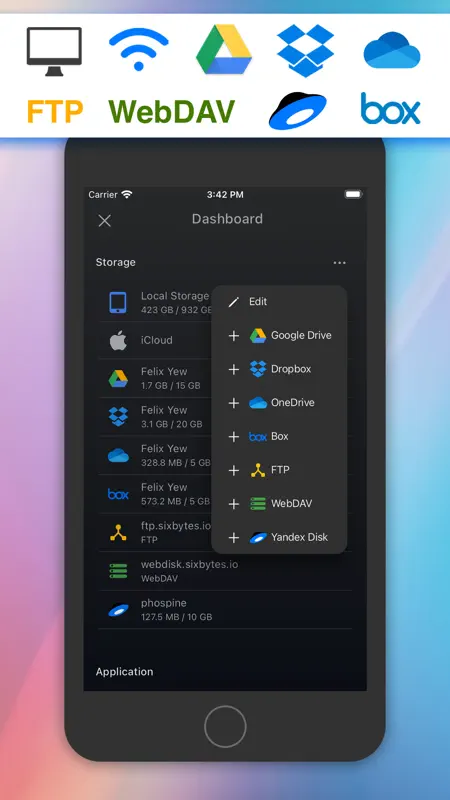Click the green WebDAV label in the banner

(x=171, y=112)
